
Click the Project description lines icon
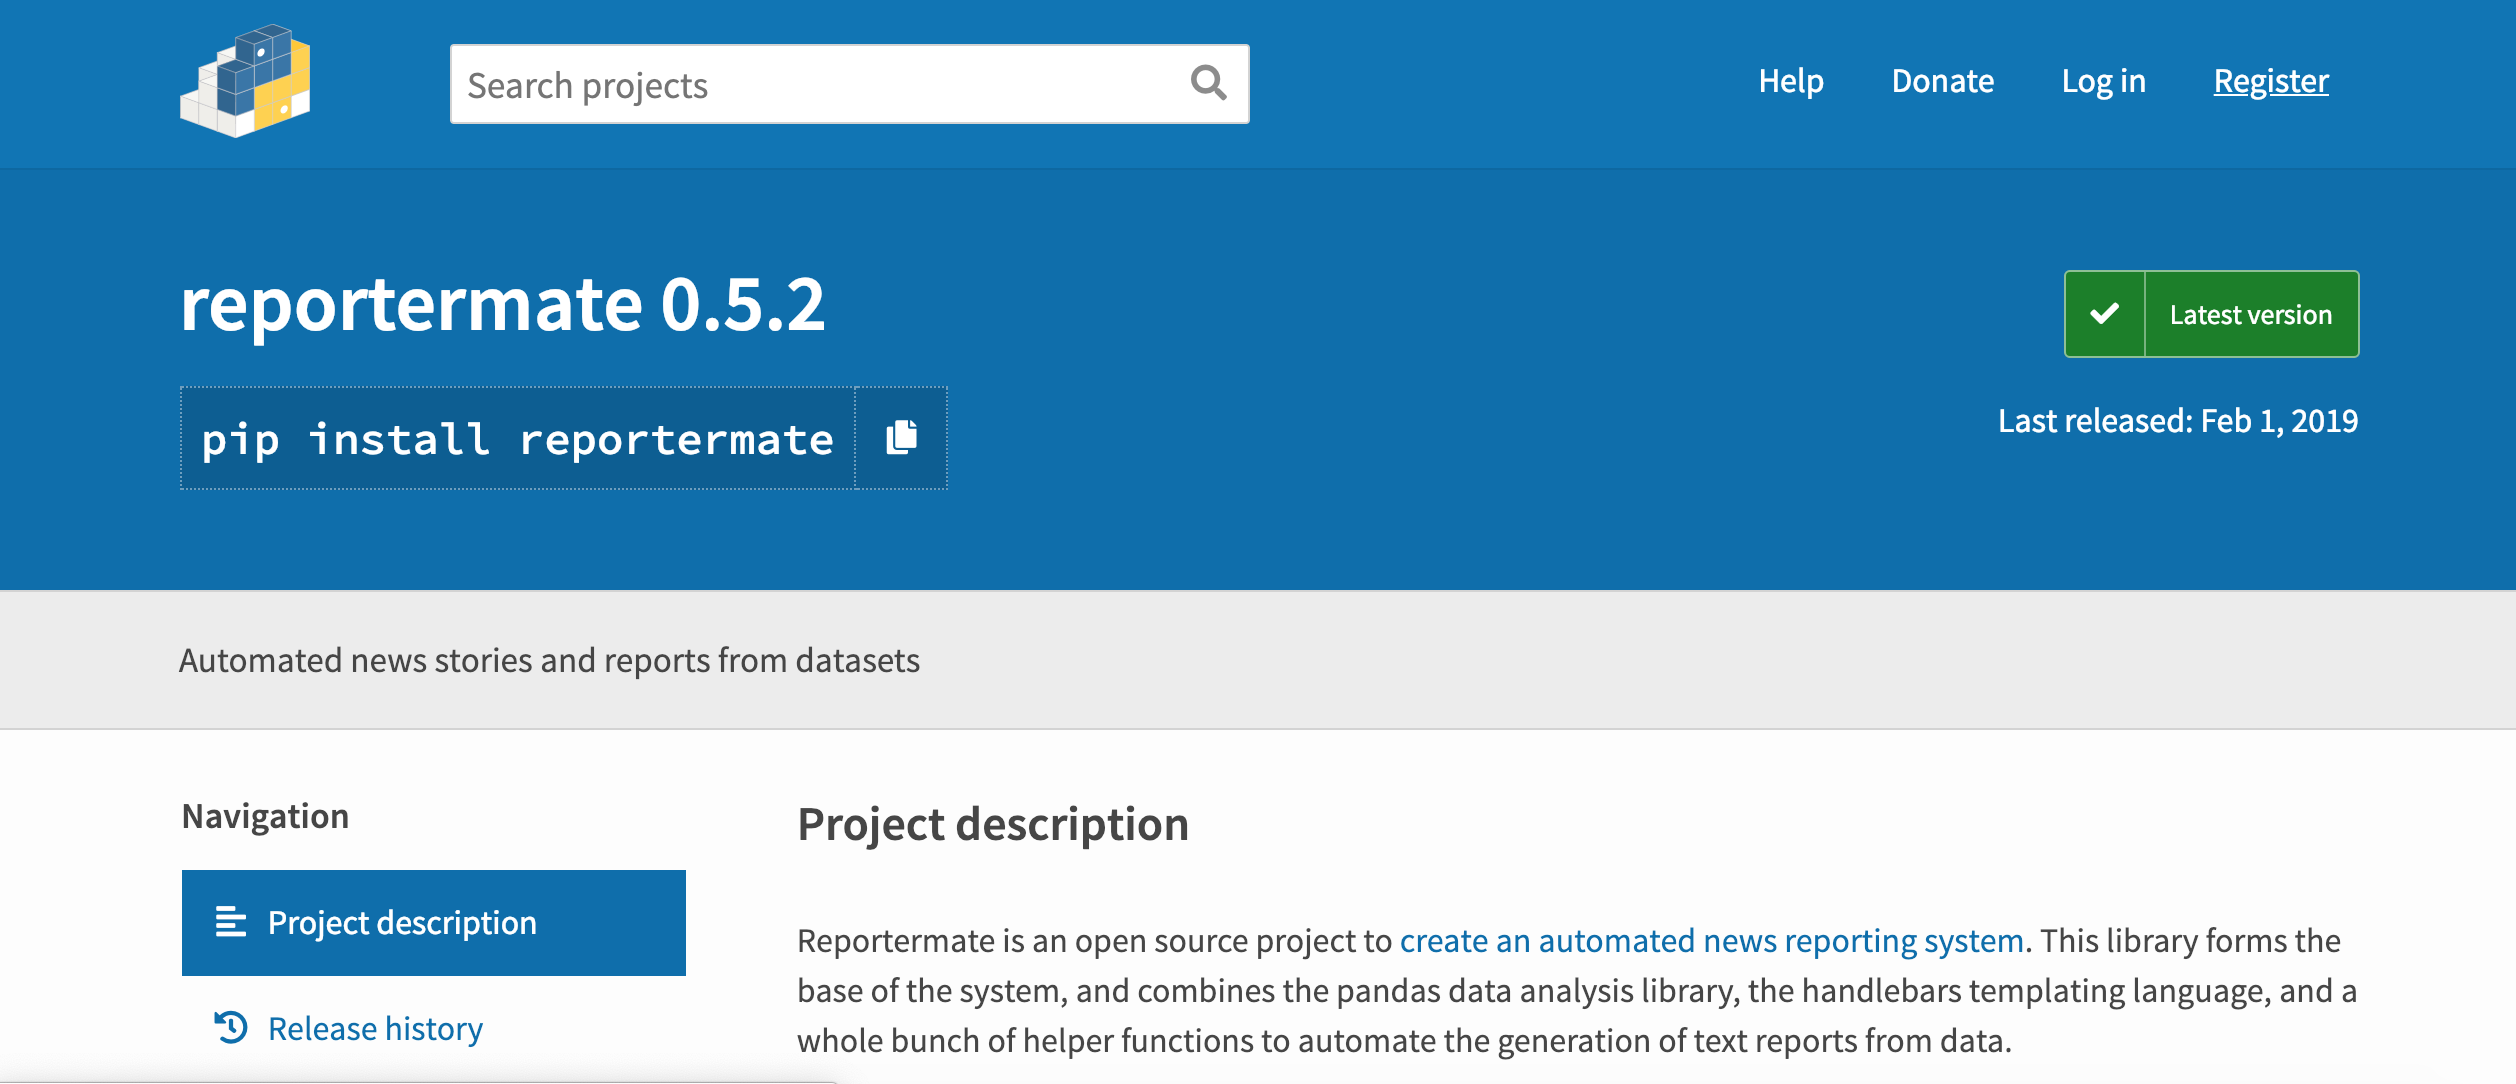coord(231,922)
